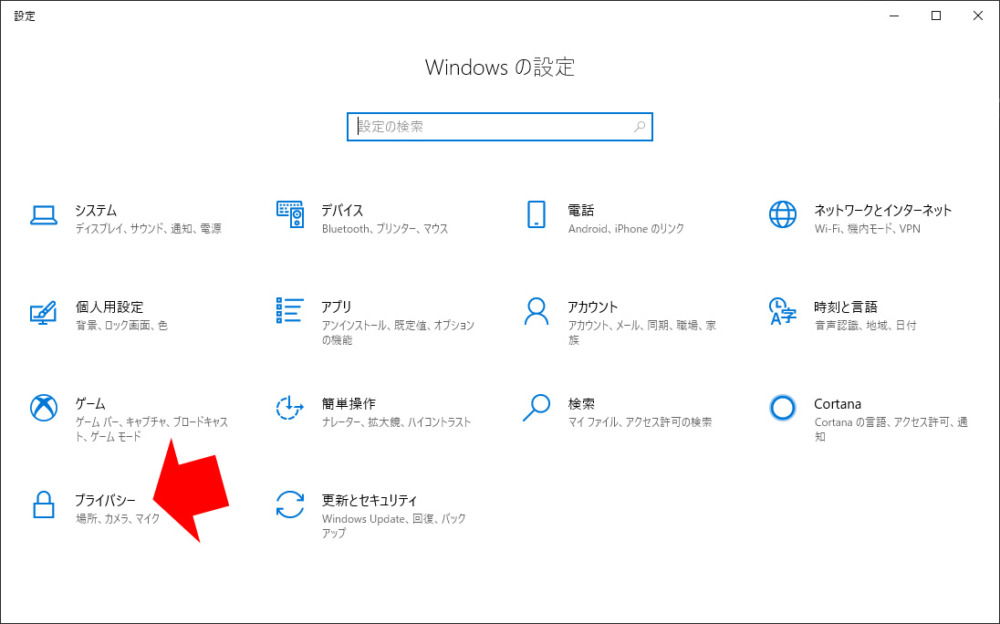Open the デバイス keyboard and speaker icon

[289, 214]
